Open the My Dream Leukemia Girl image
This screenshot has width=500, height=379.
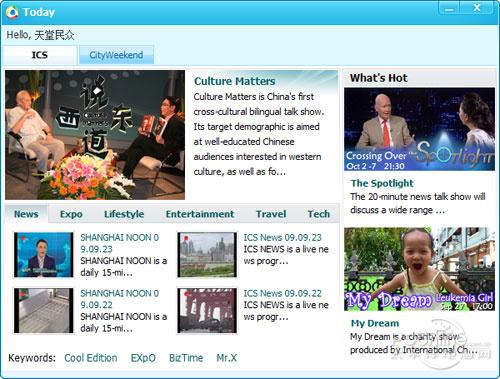[x=419, y=269]
